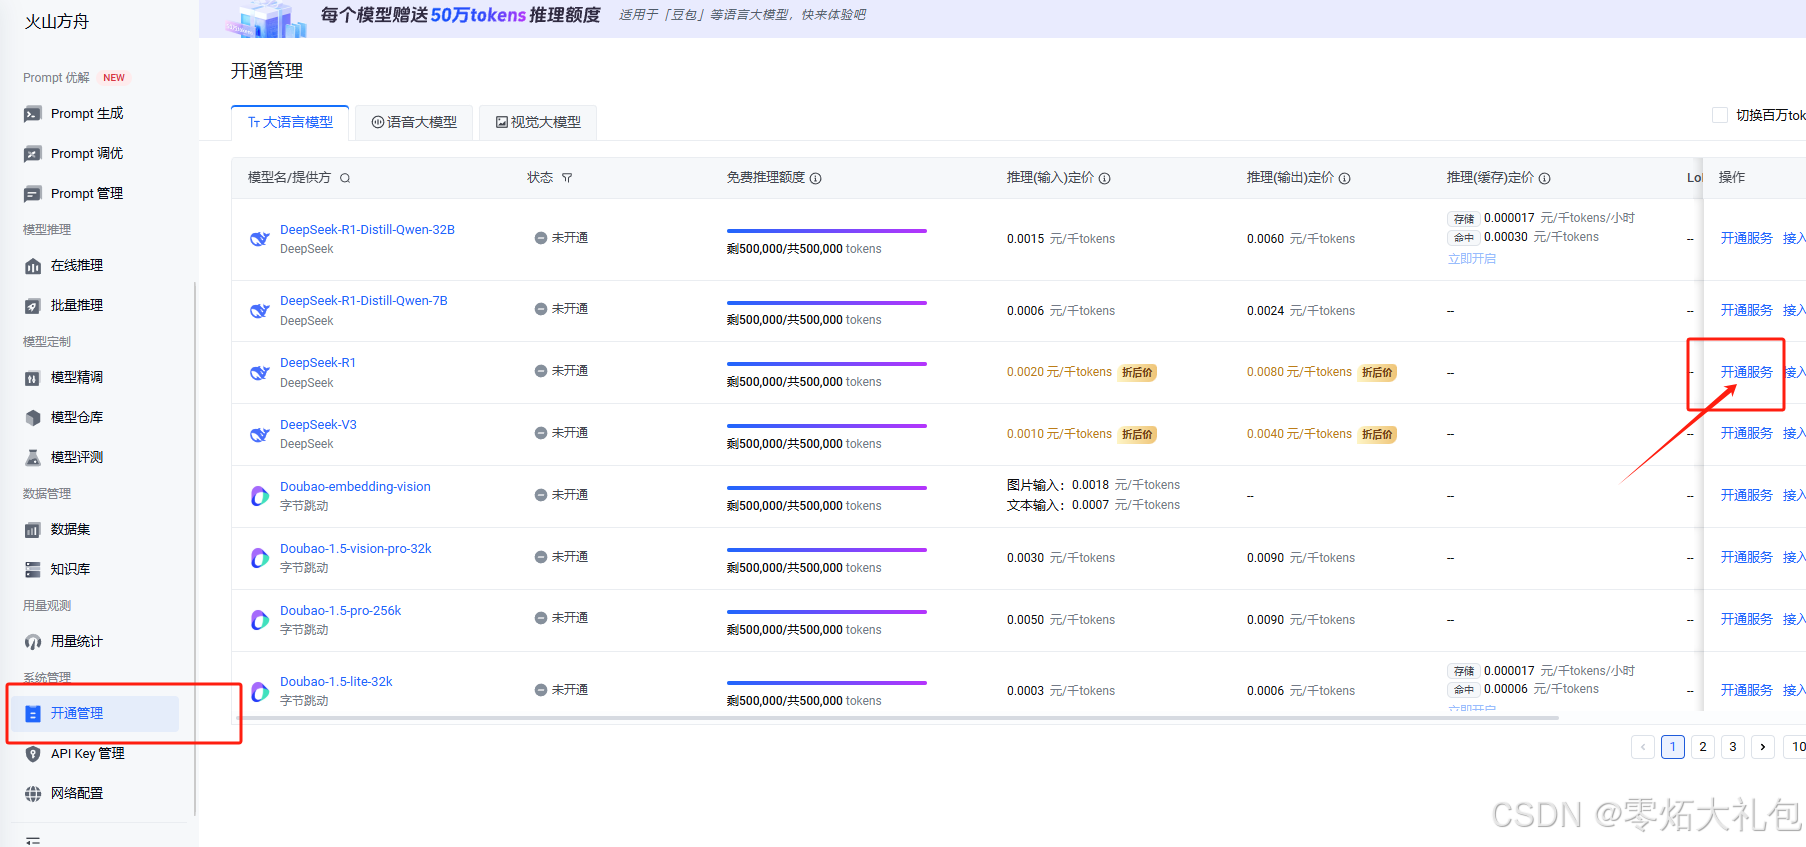The width and height of the screenshot is (1806, 847).
Task: Click 开通服务 for DeepSeek-V3
Action: (1746, 433)
